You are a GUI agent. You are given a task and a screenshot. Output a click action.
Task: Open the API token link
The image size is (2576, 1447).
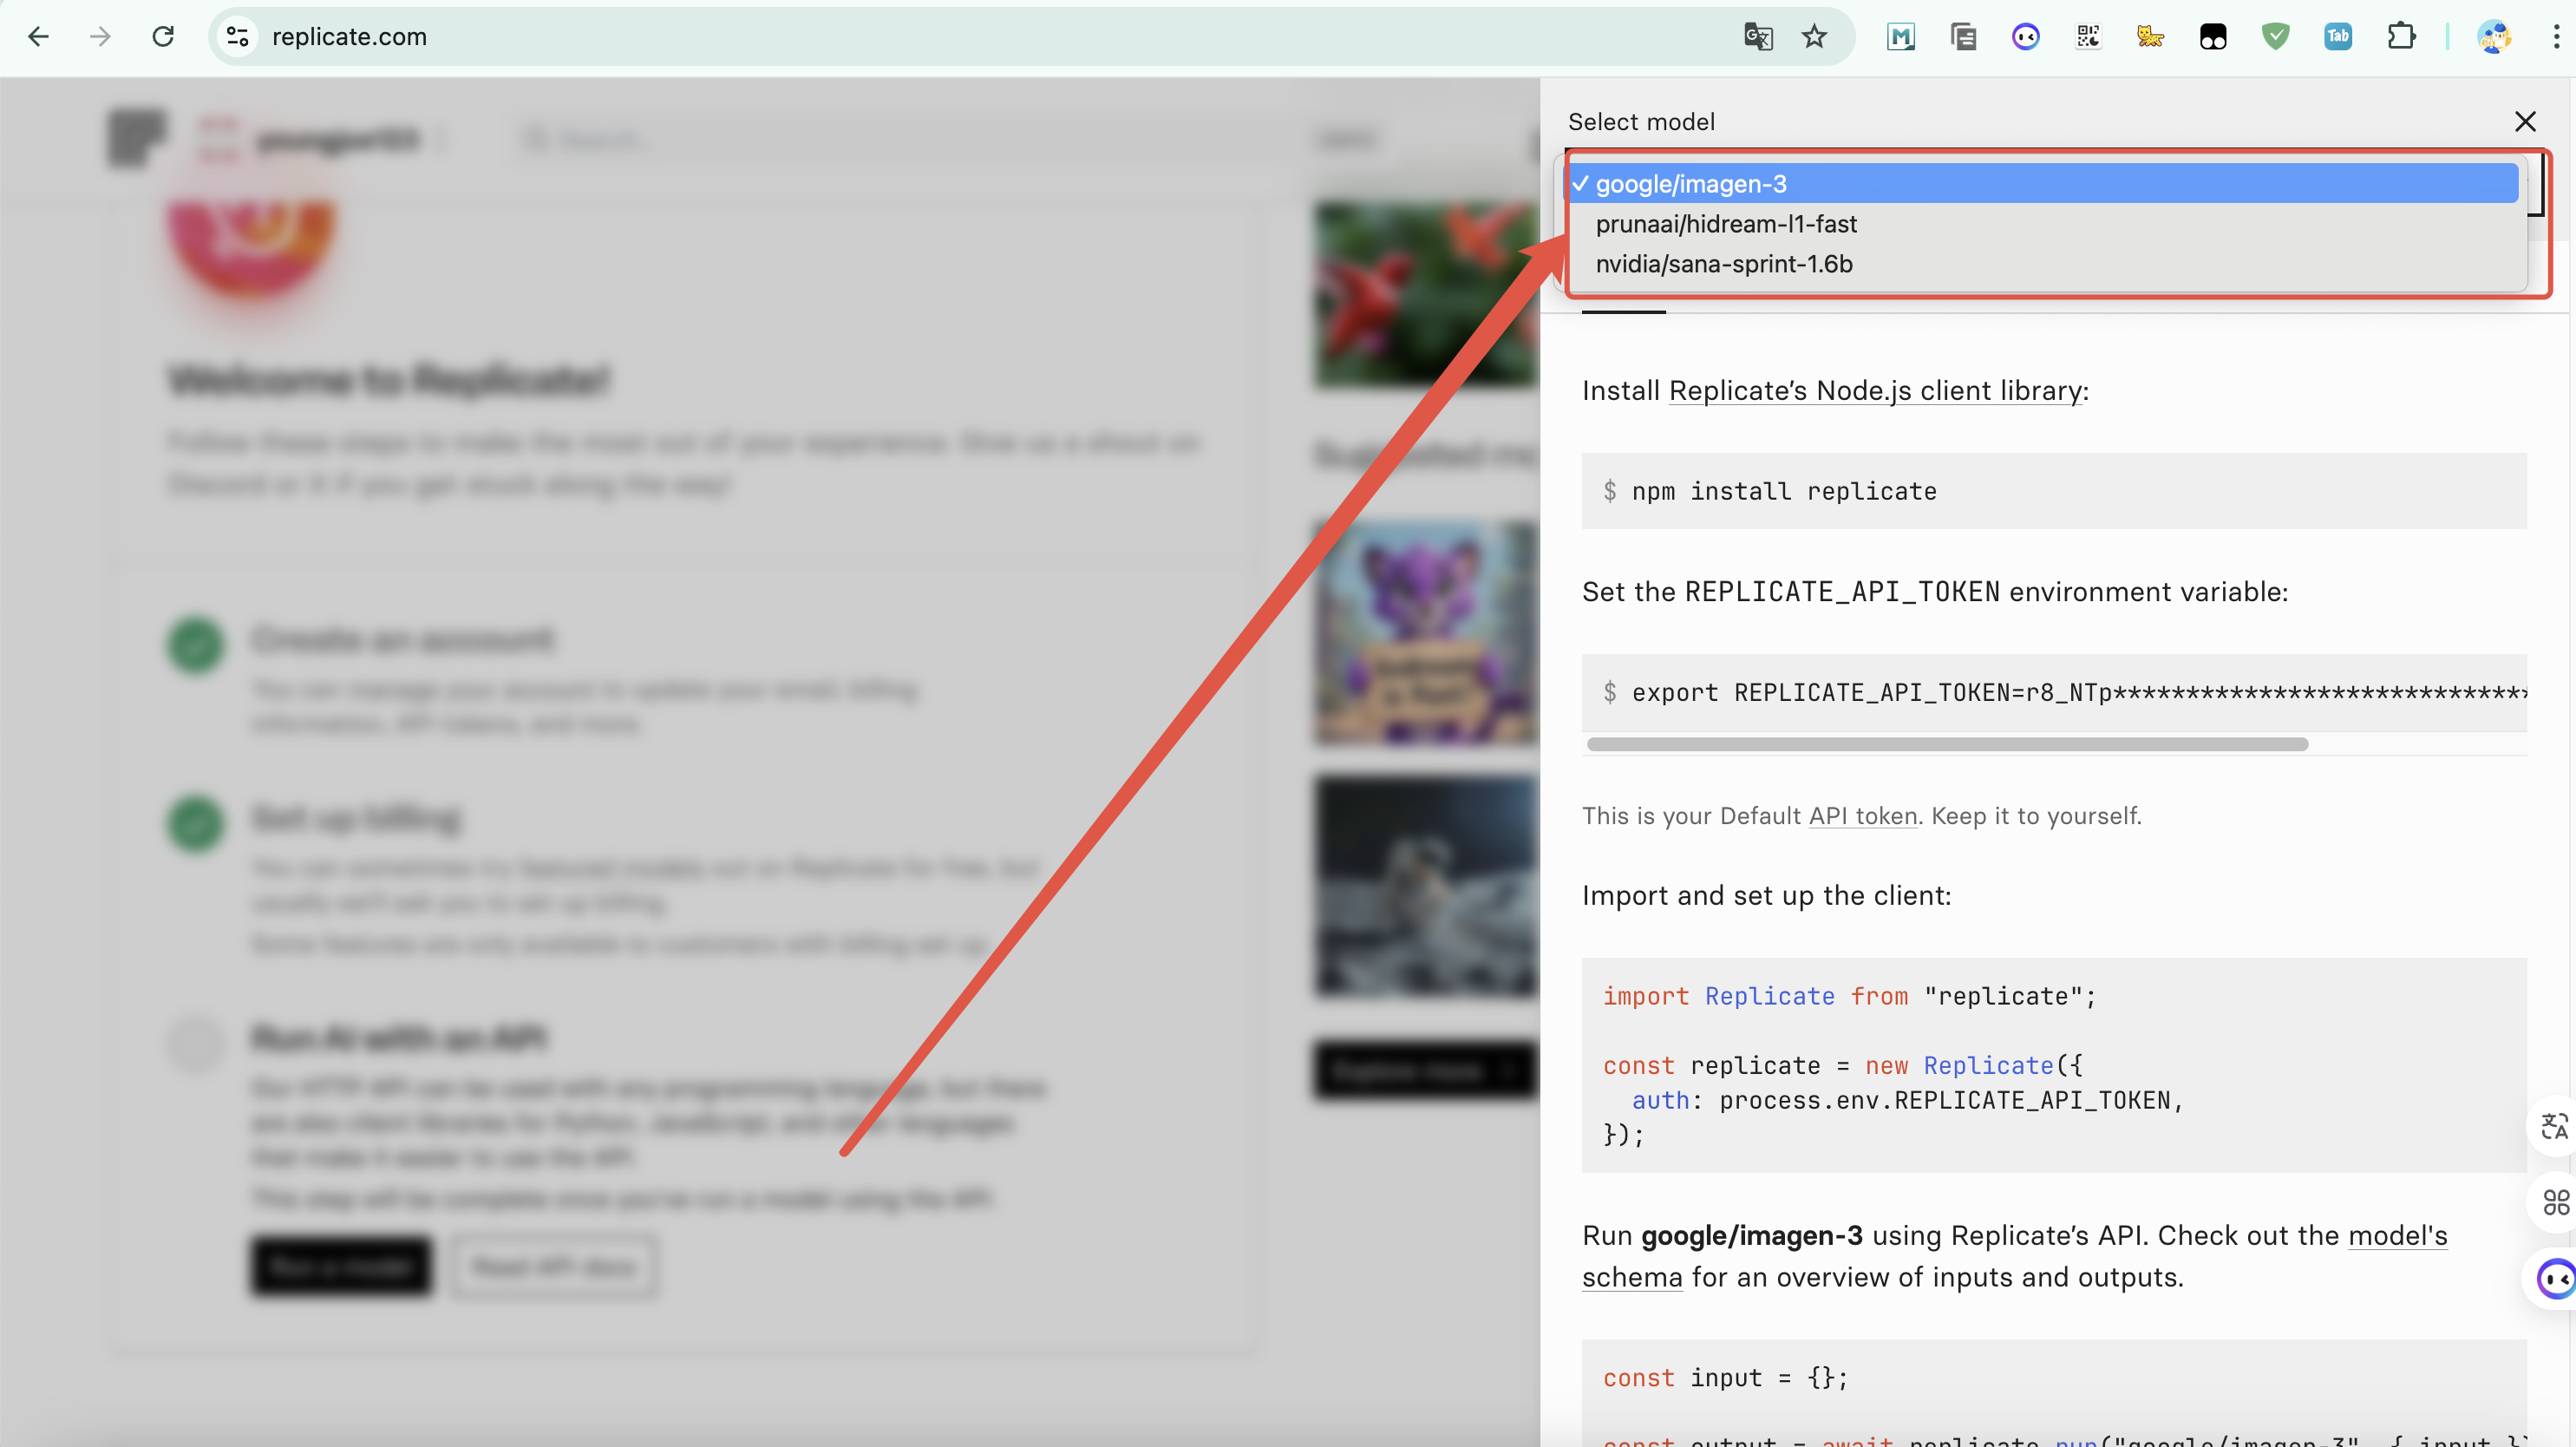point(1862,816)
